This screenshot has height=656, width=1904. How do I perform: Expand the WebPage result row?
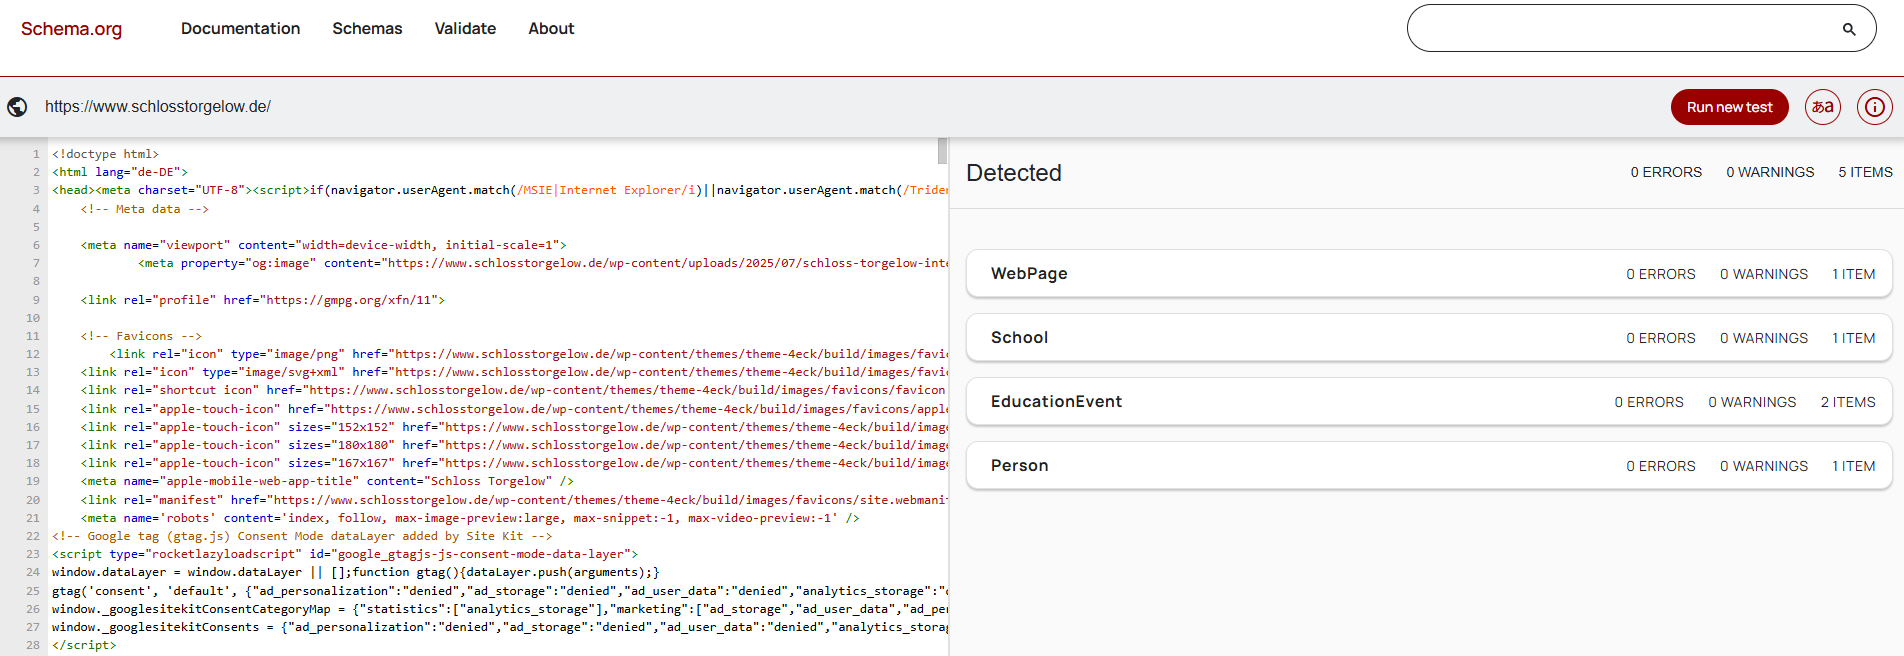coord(1428,274)
